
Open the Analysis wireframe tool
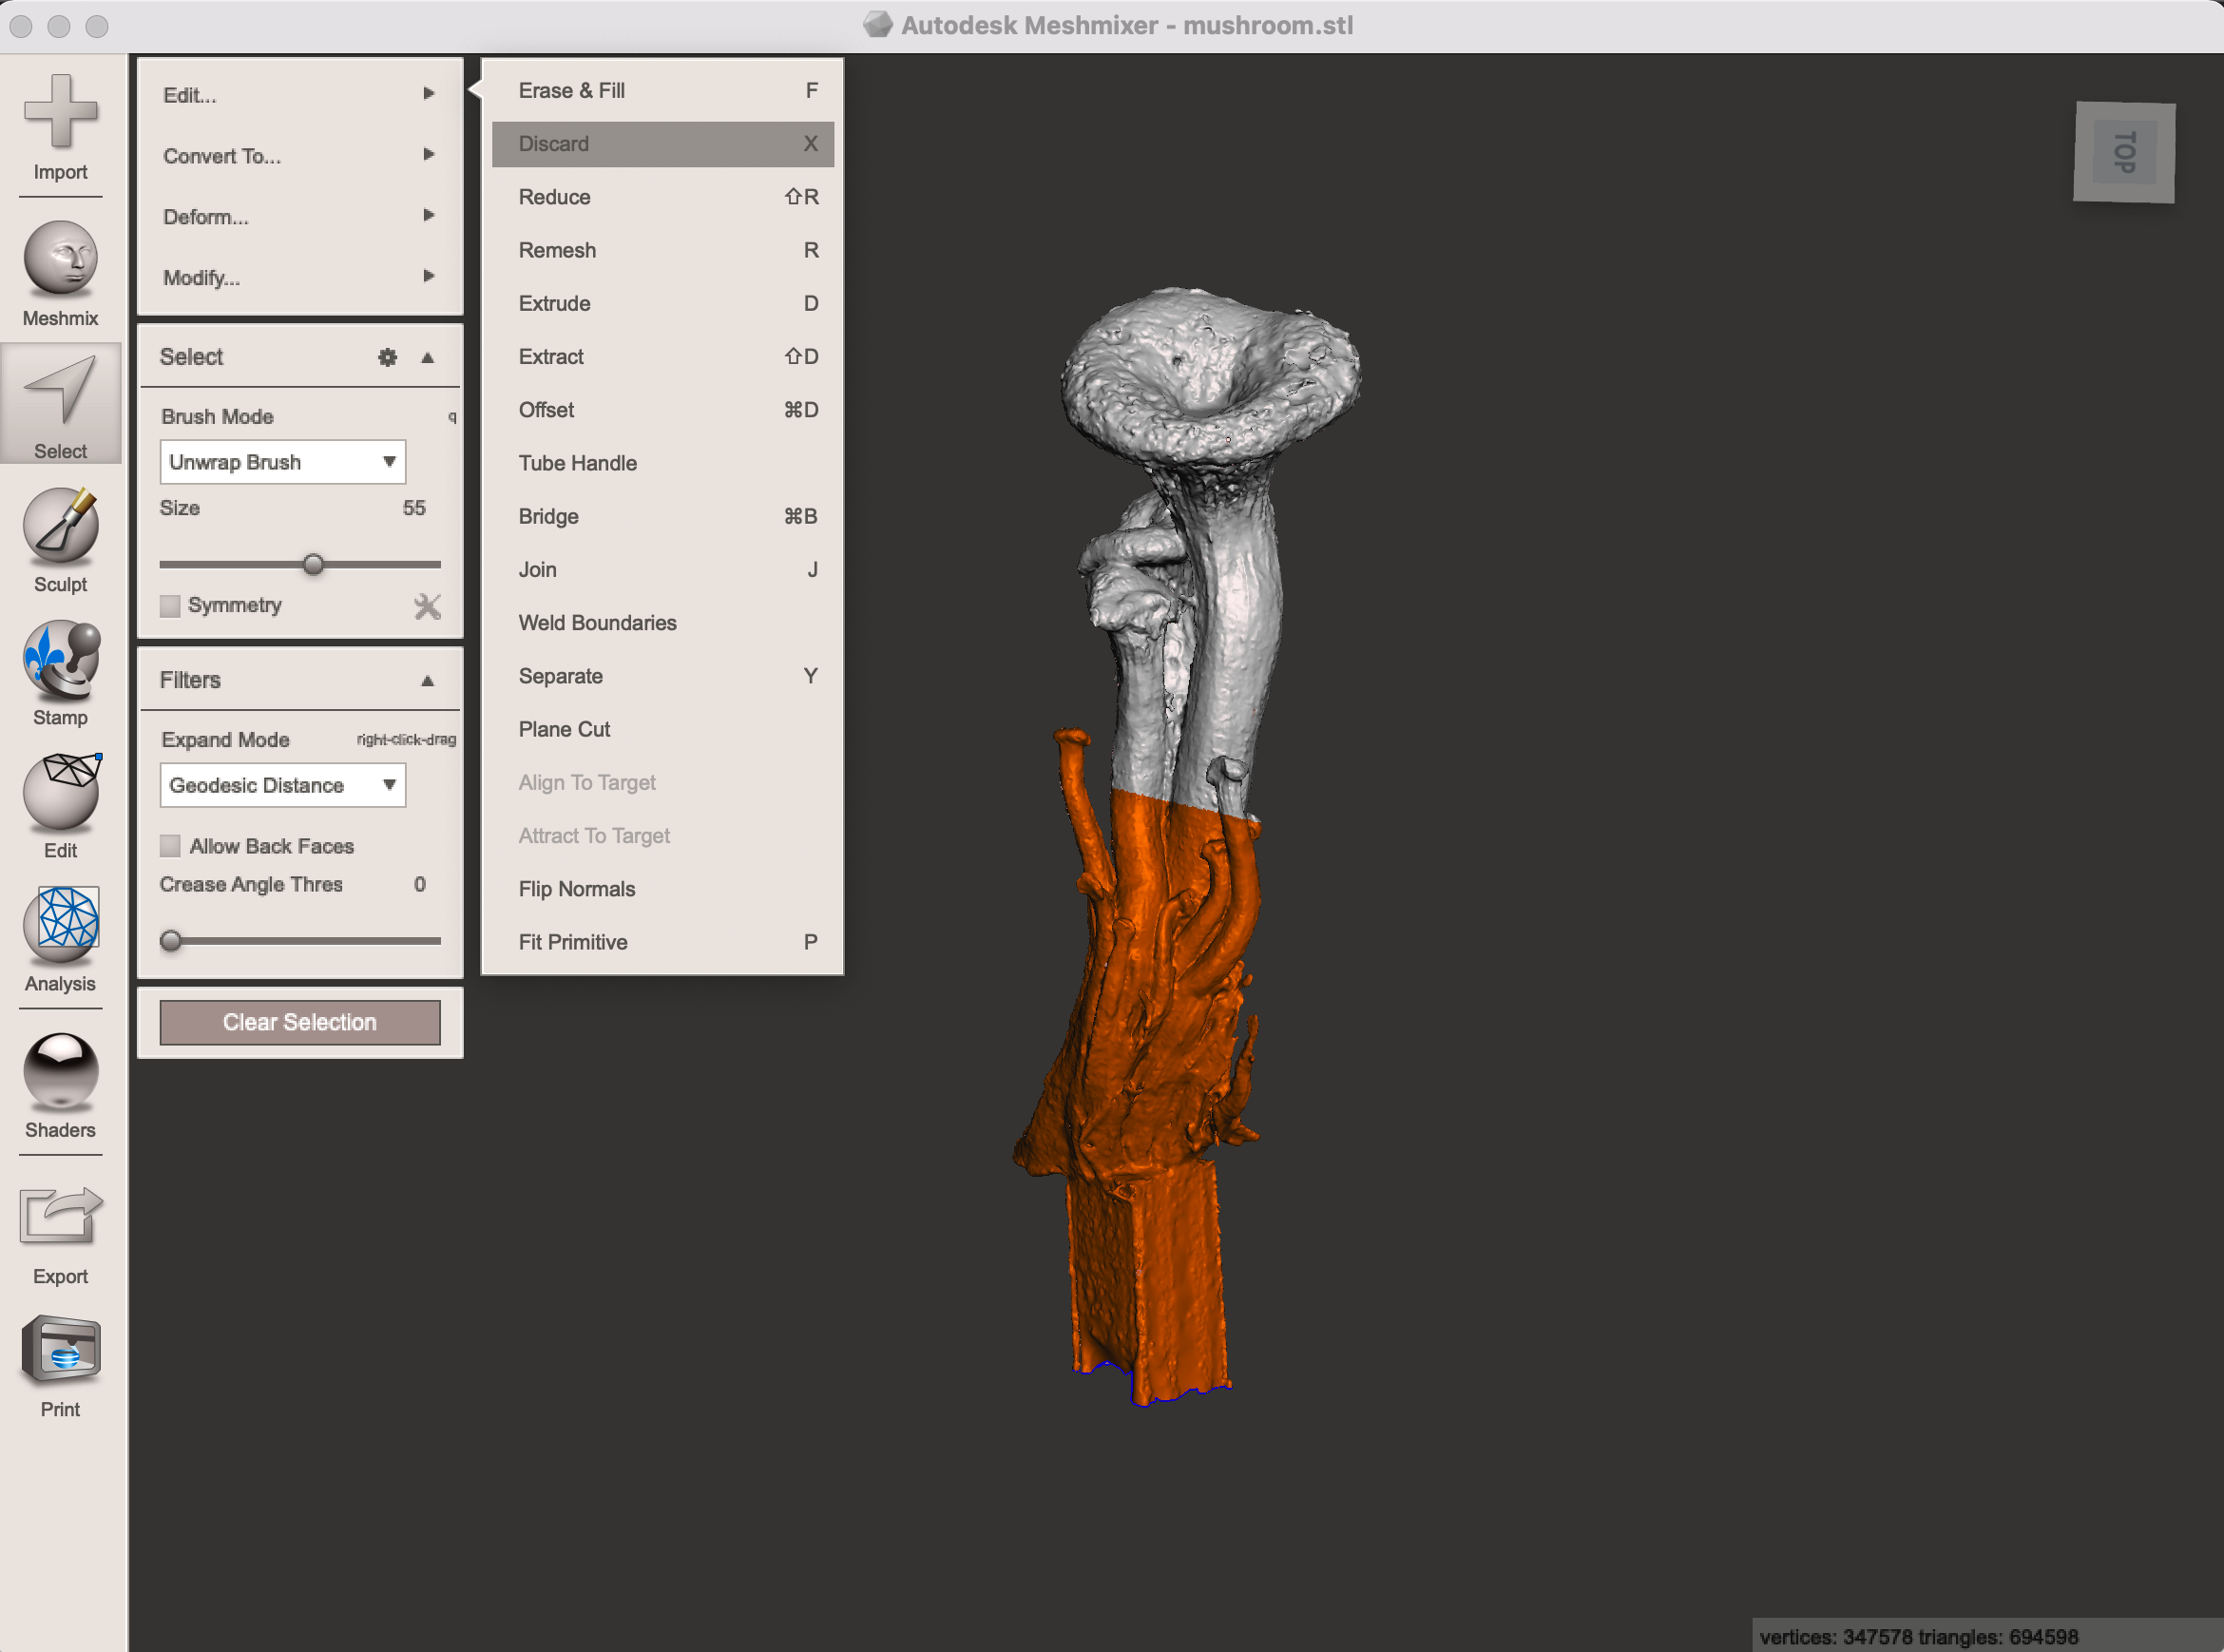click(60, 937)
